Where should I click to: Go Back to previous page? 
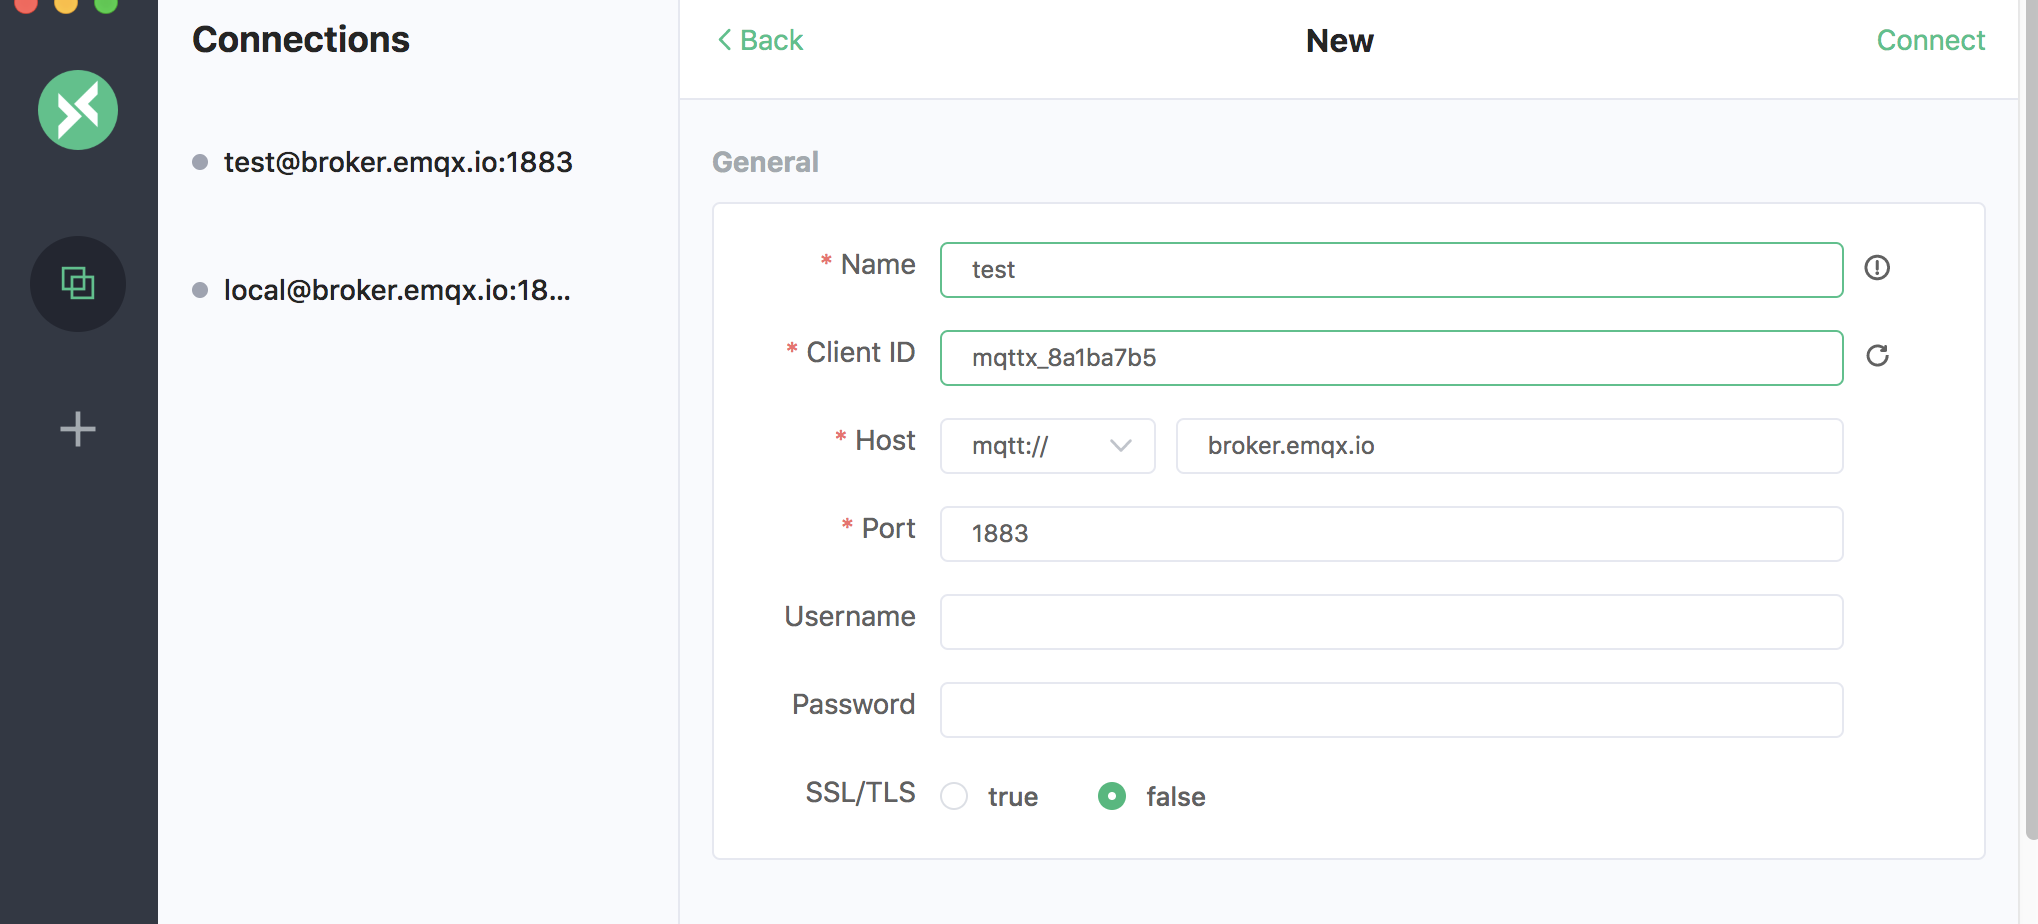point(771,40)
